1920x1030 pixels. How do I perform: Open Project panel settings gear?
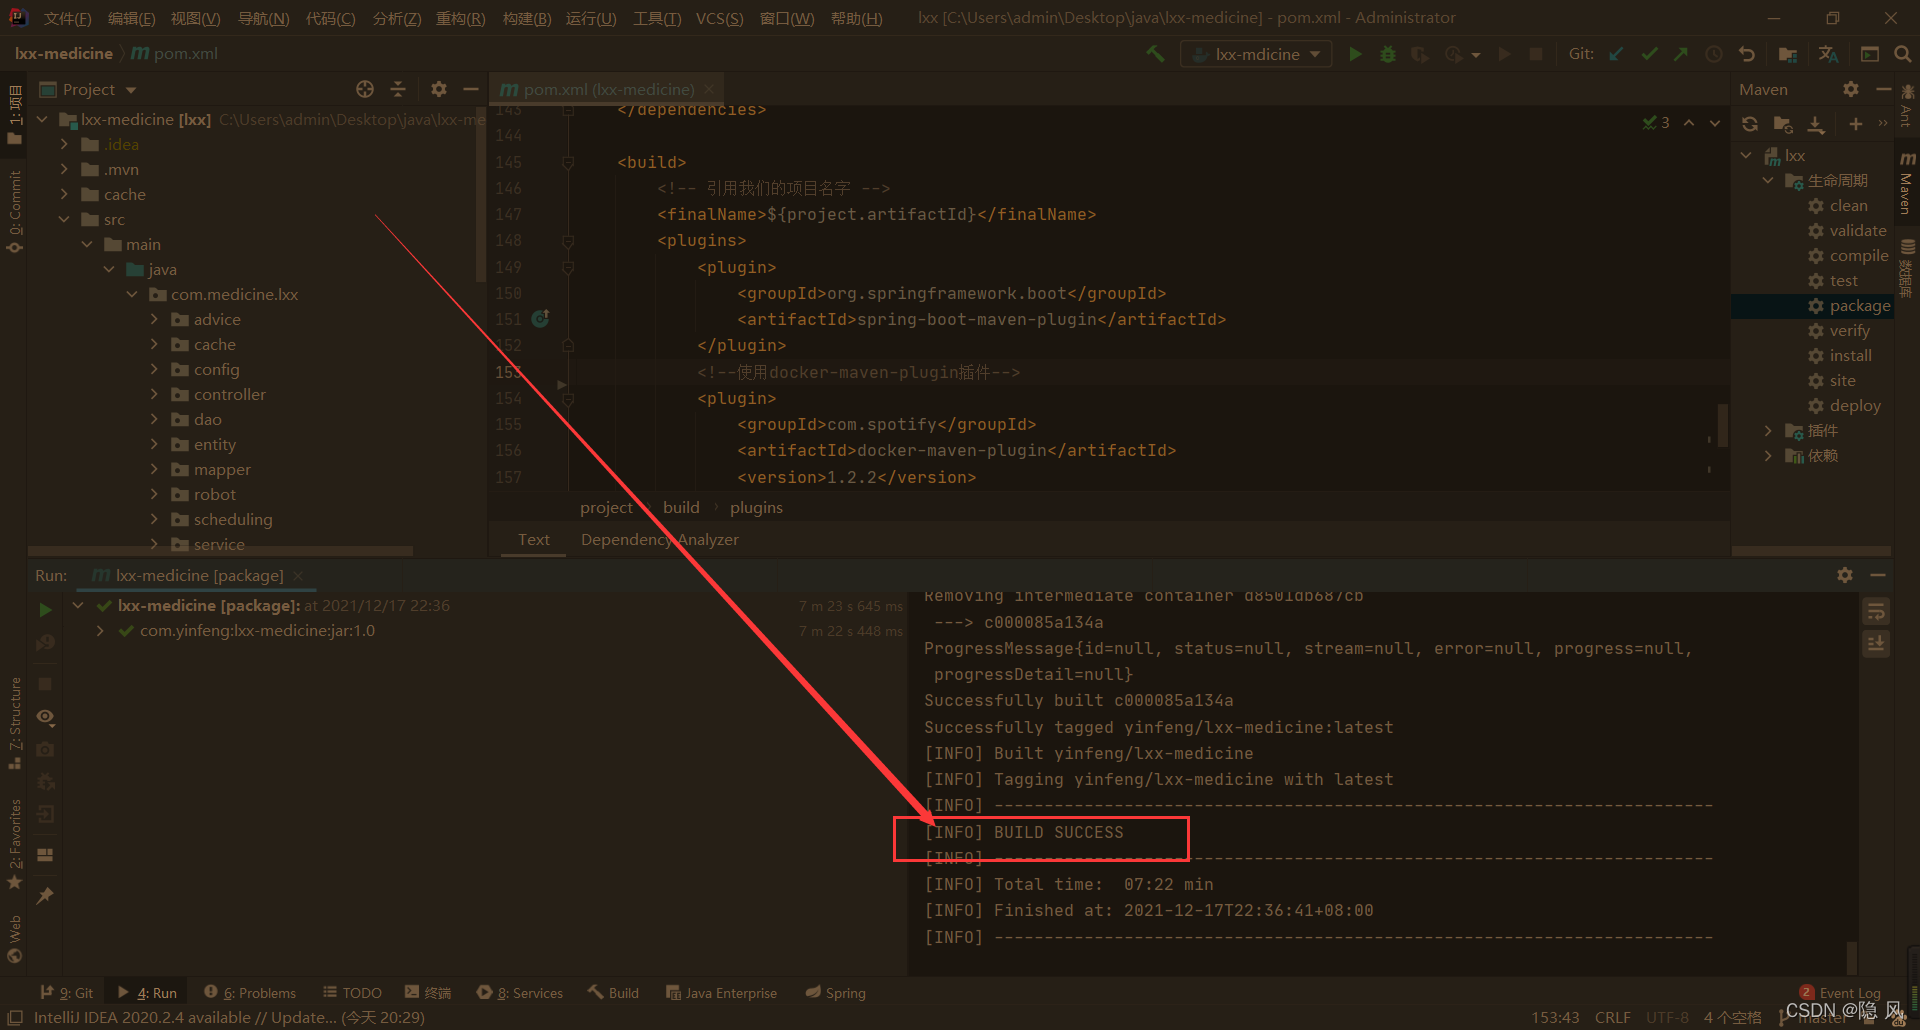point(438,89)
